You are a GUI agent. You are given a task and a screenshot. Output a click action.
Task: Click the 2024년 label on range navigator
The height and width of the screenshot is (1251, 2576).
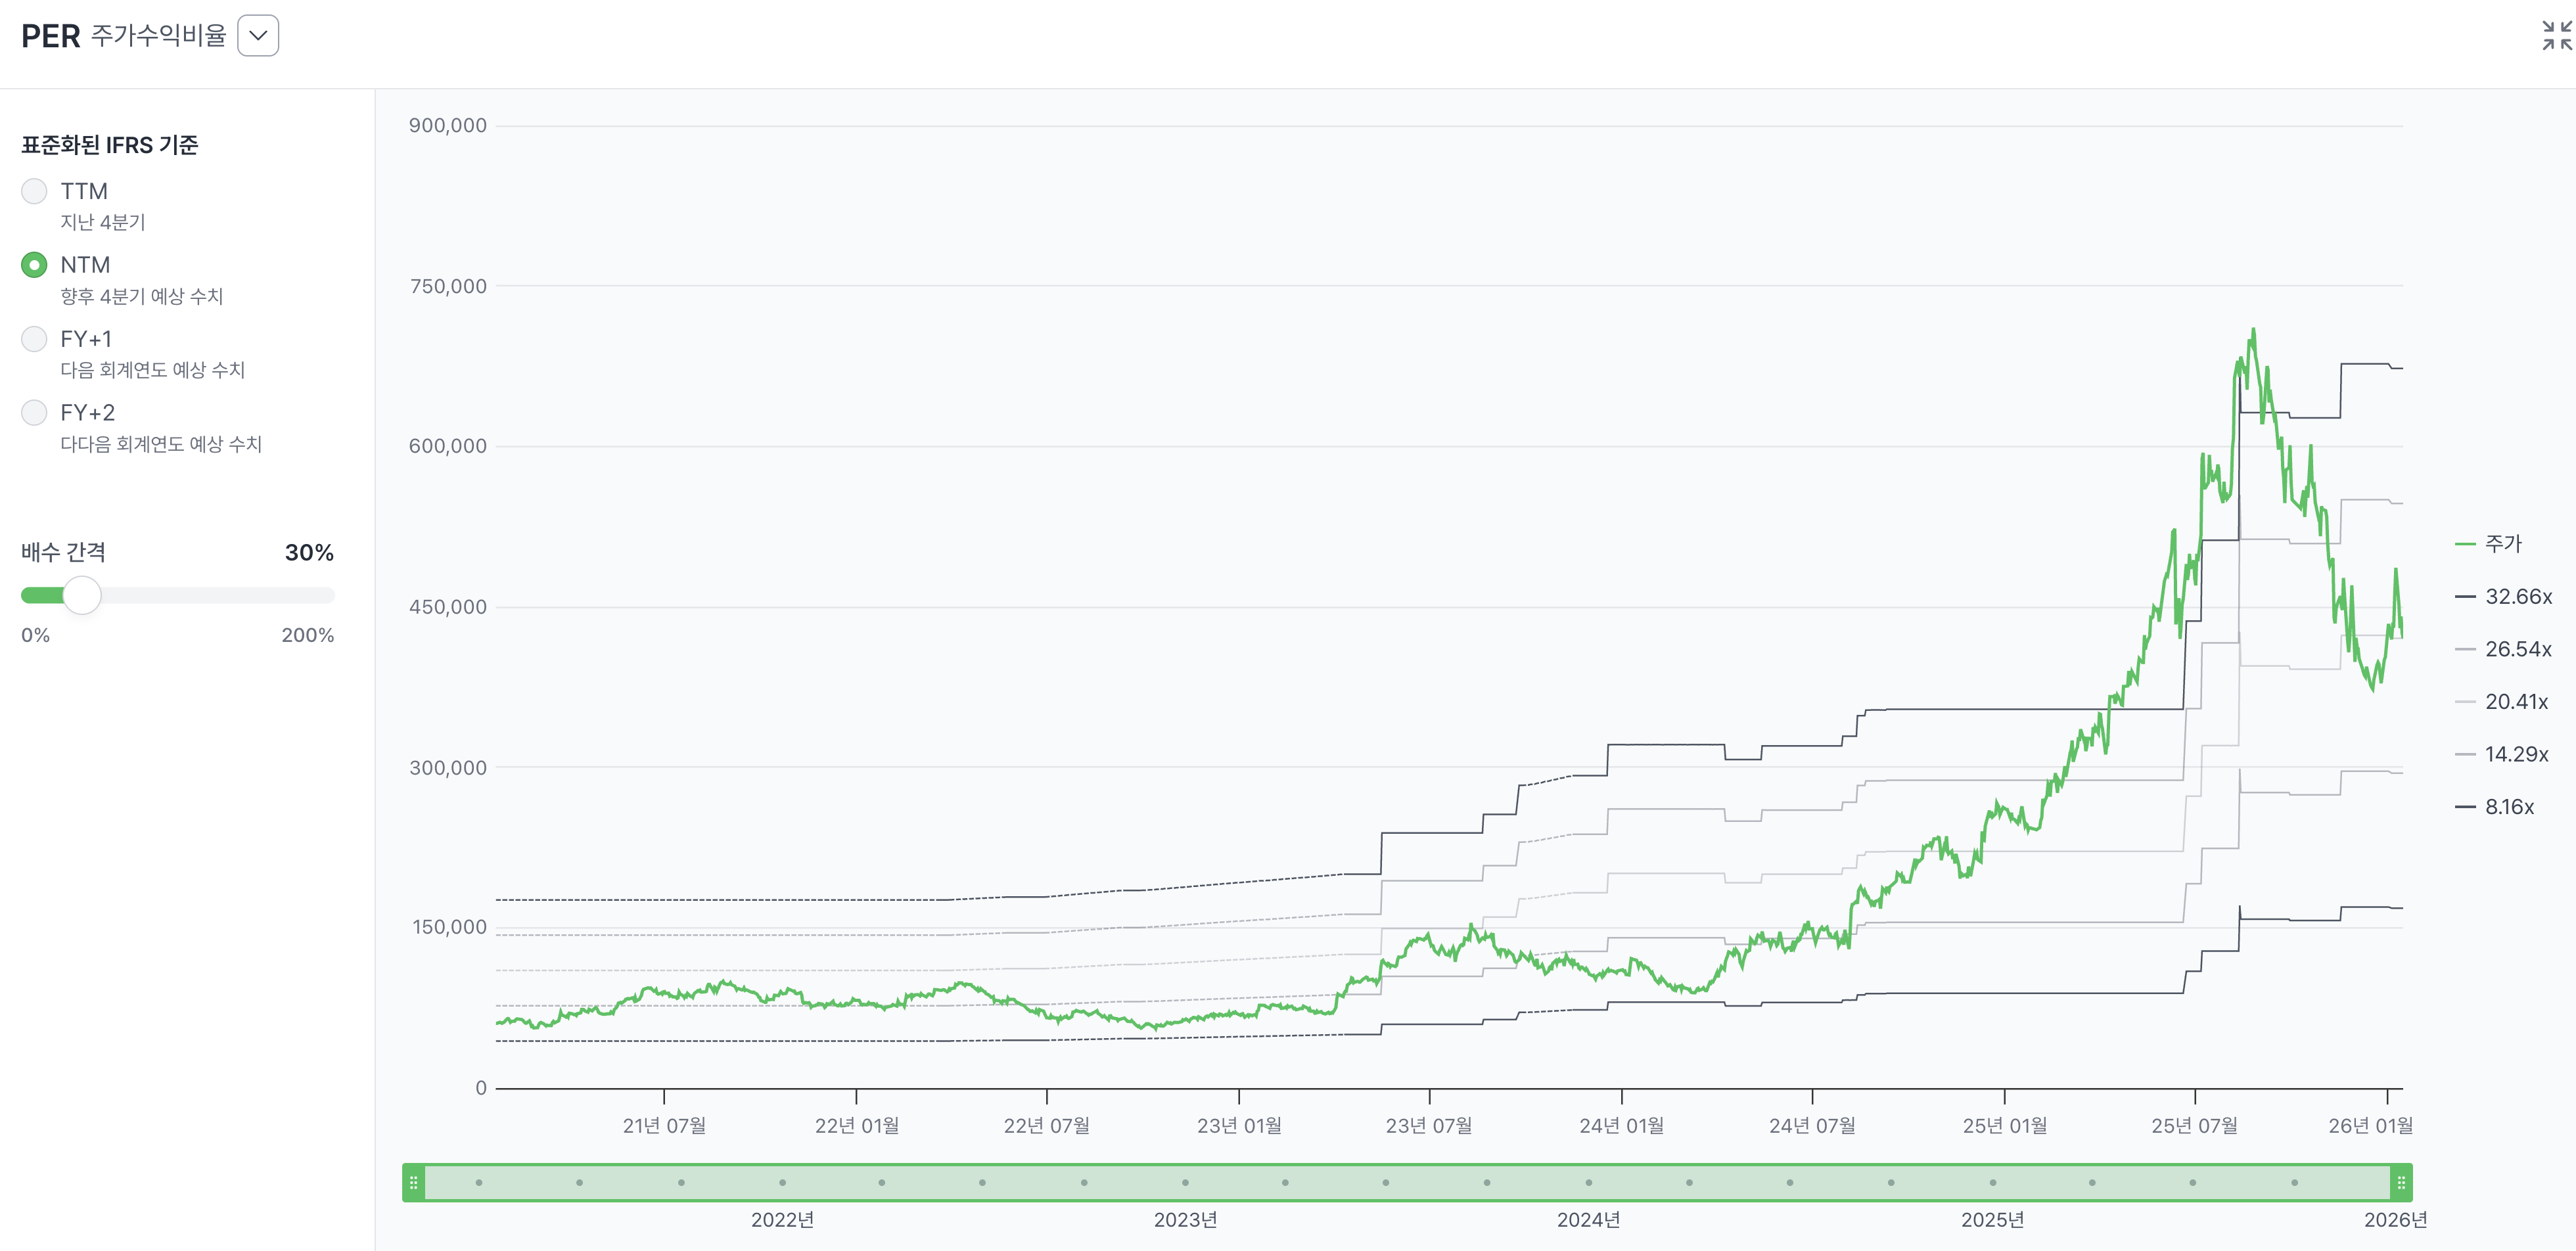click(1588, 1220)
